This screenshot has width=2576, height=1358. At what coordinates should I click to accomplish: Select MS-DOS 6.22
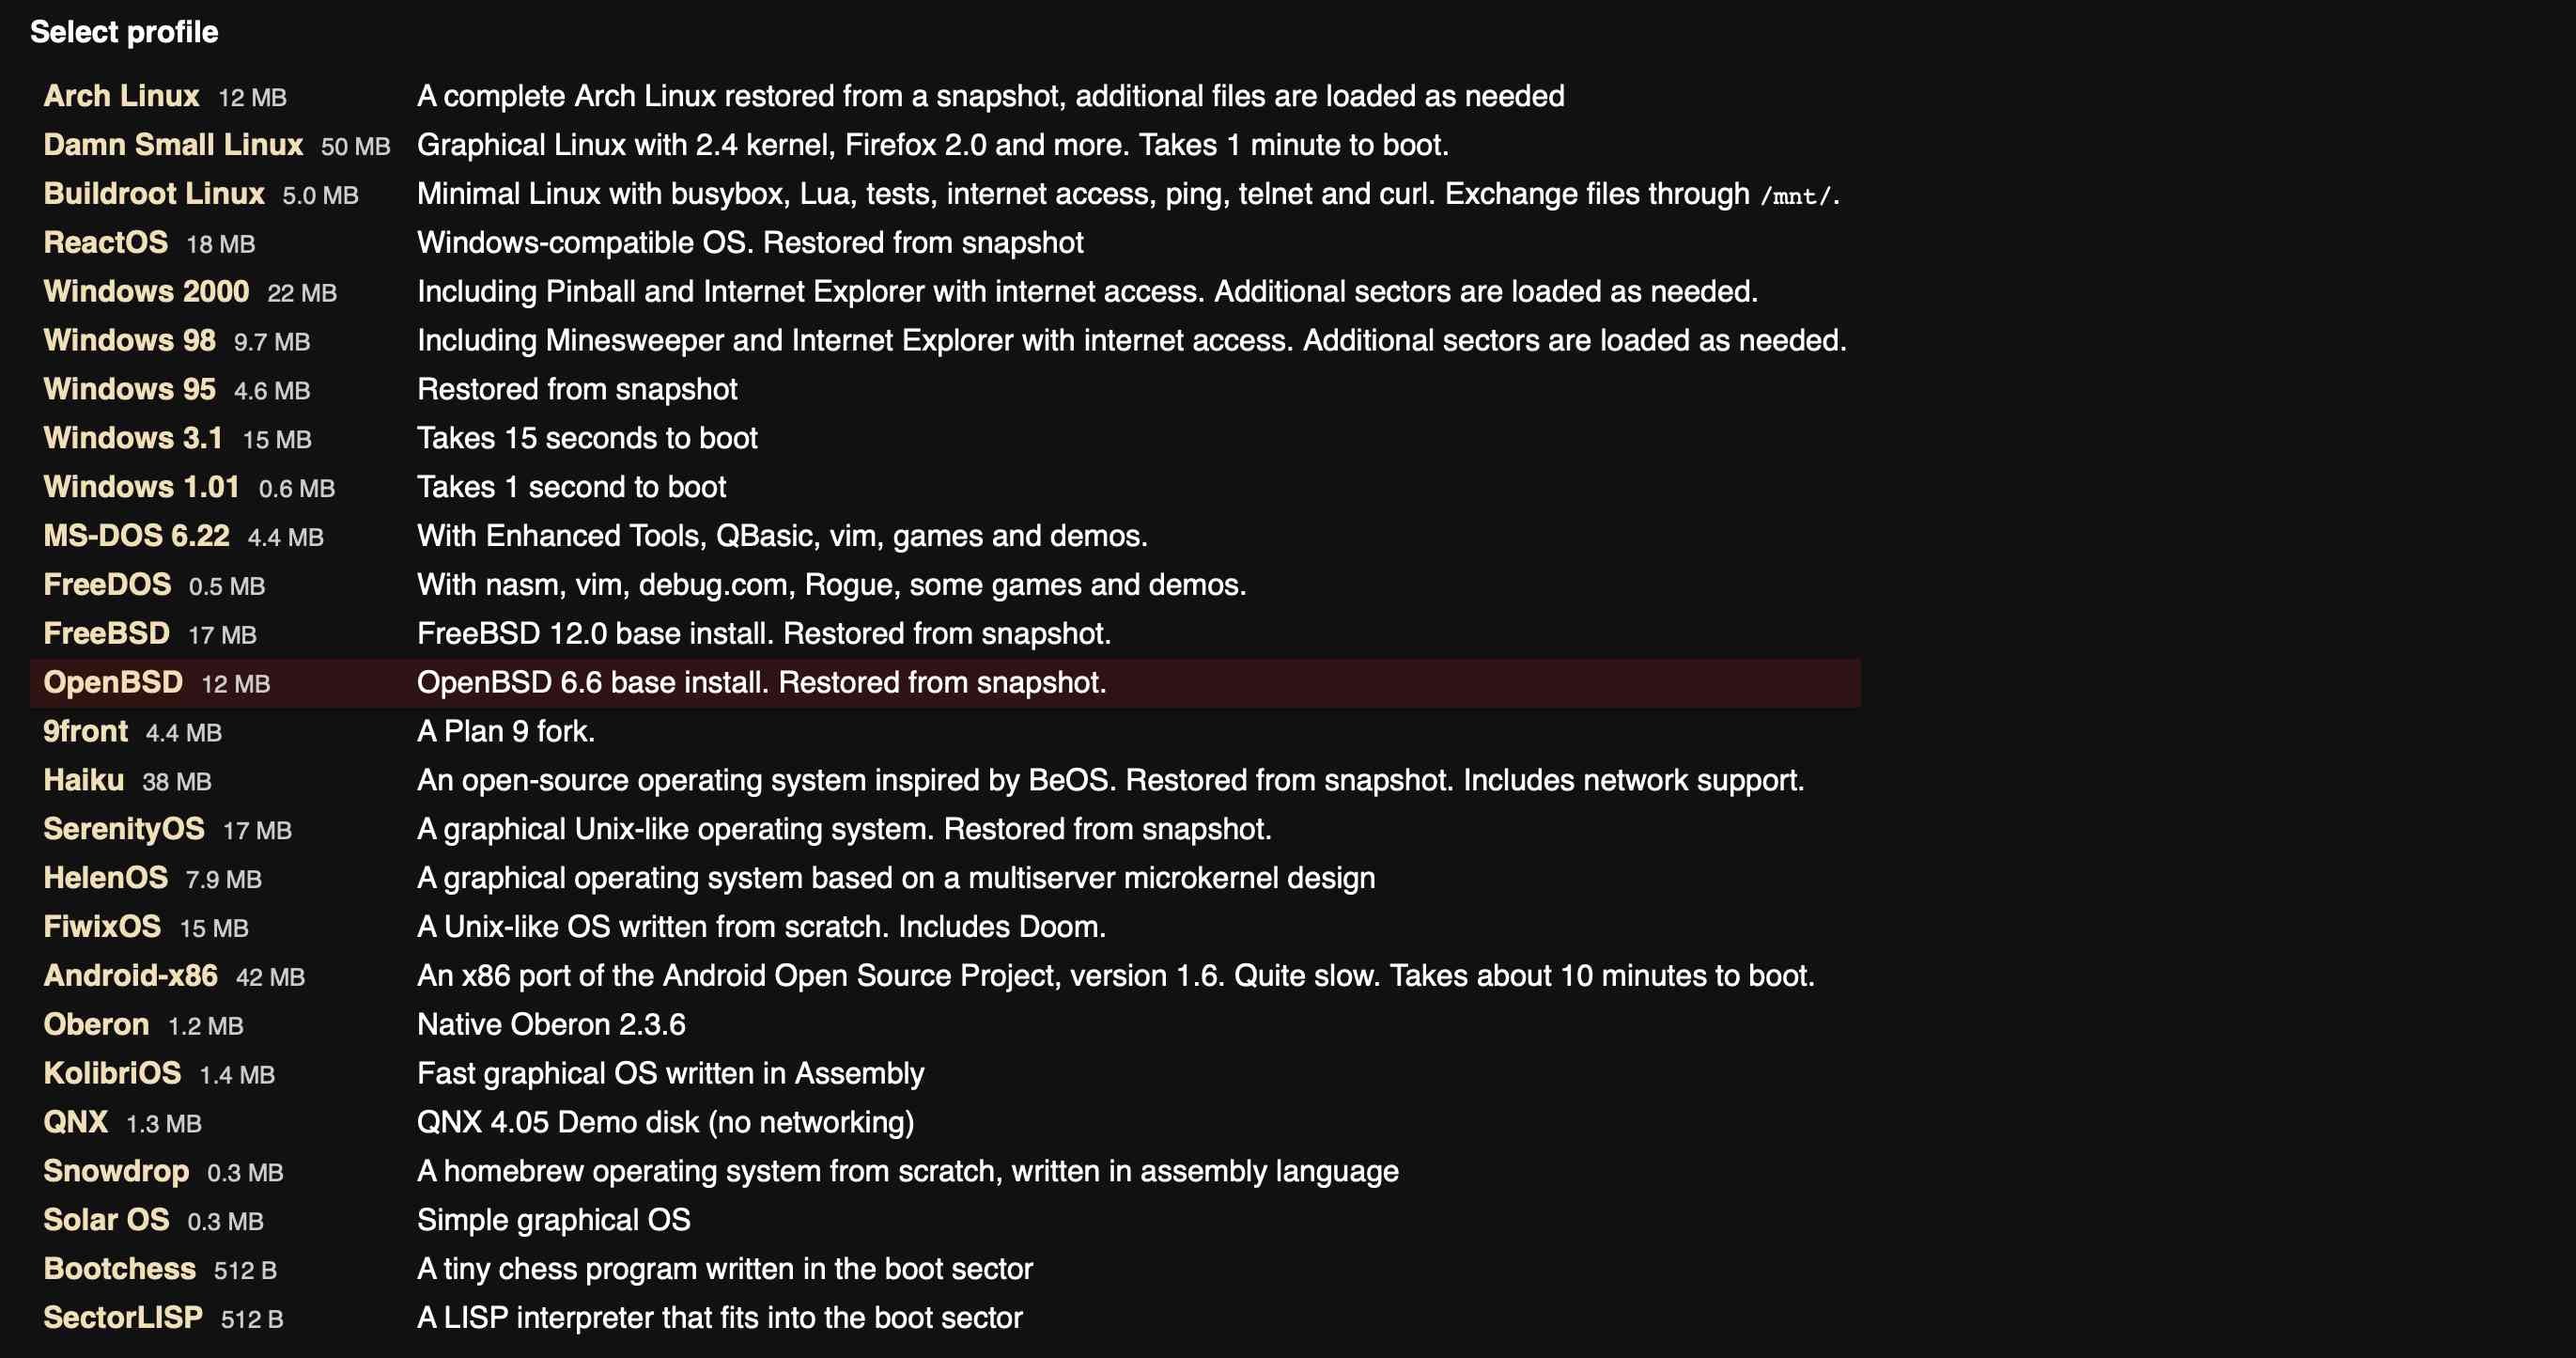pos(136,535)
